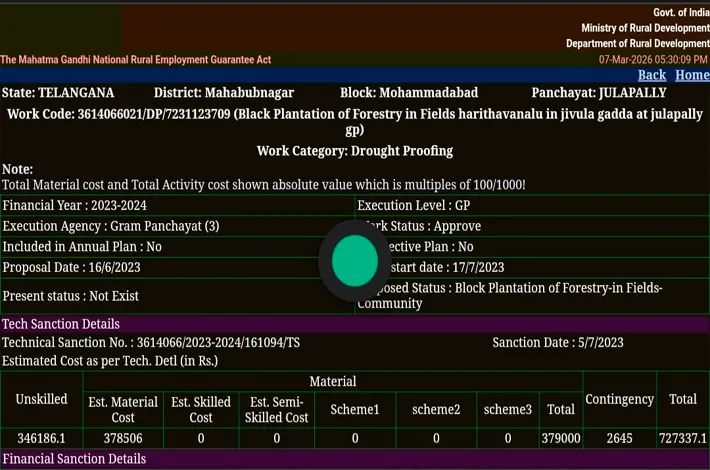Select the Unskilled cost value 346186.1
The image size is (710, 470).
point(41,438)
